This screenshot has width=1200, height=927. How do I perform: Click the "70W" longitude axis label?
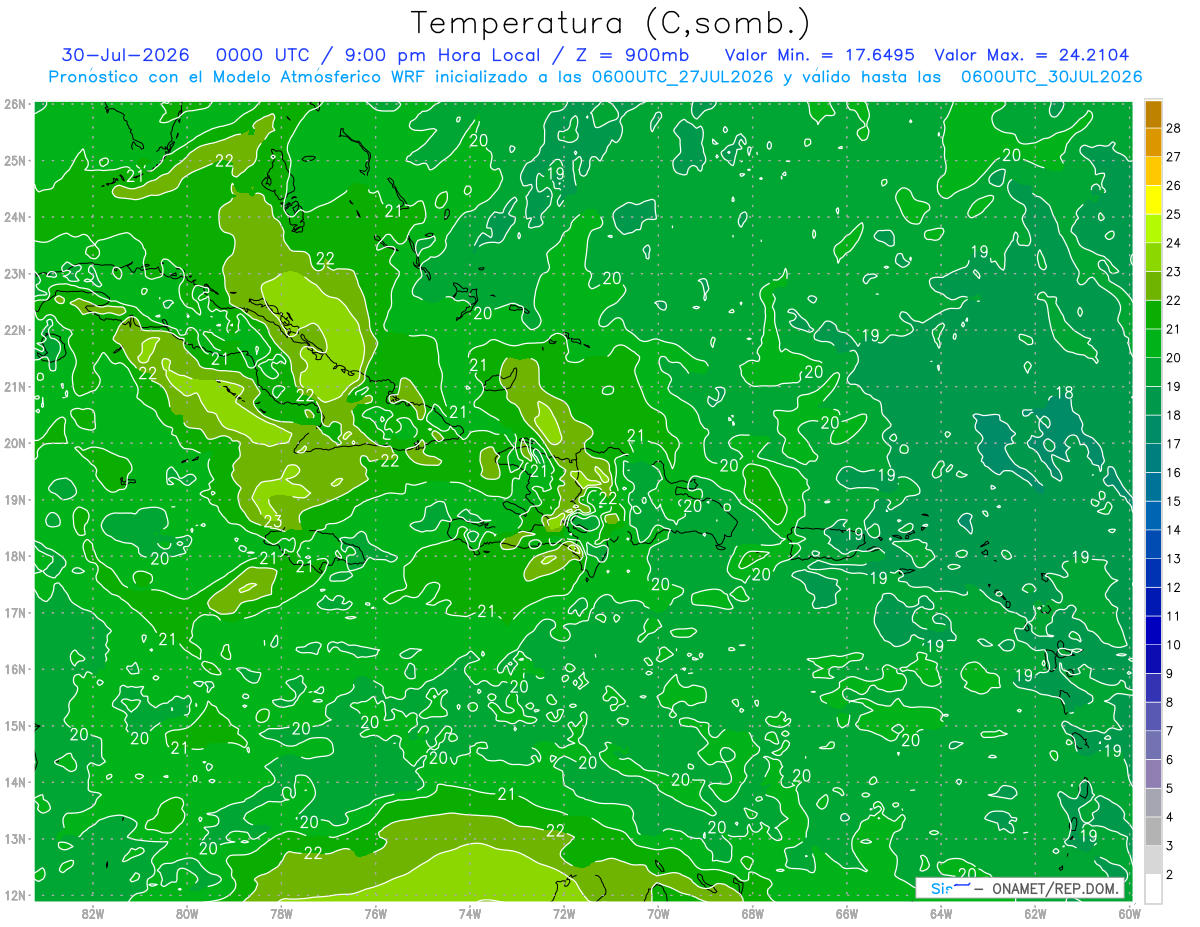(x=658, y=913)
